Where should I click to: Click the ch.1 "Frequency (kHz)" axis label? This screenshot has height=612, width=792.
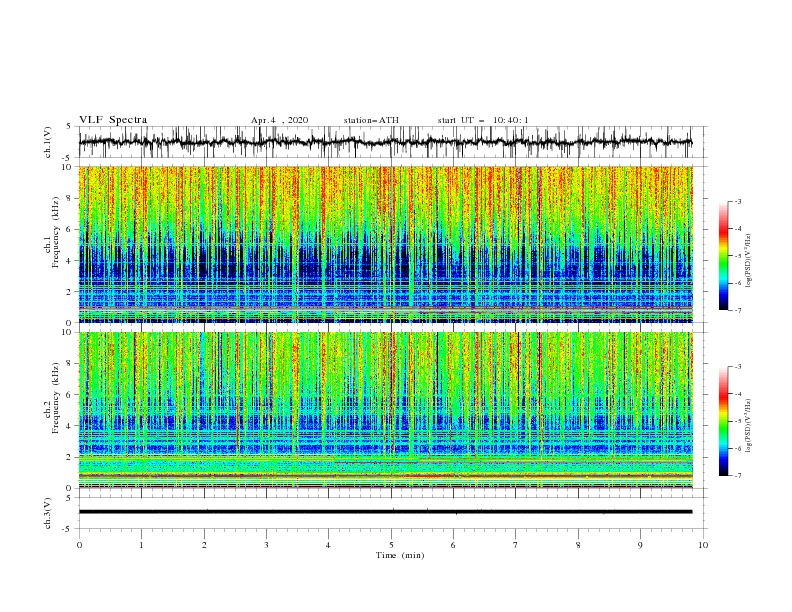pos(54,232)
